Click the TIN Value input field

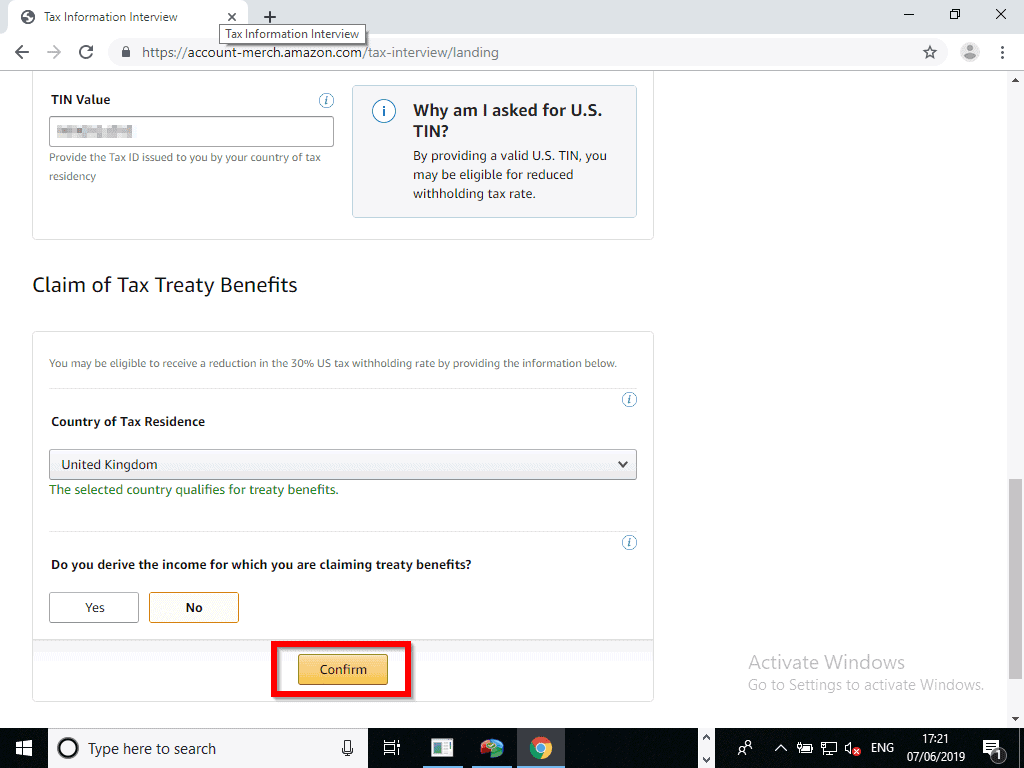[191, 131]
